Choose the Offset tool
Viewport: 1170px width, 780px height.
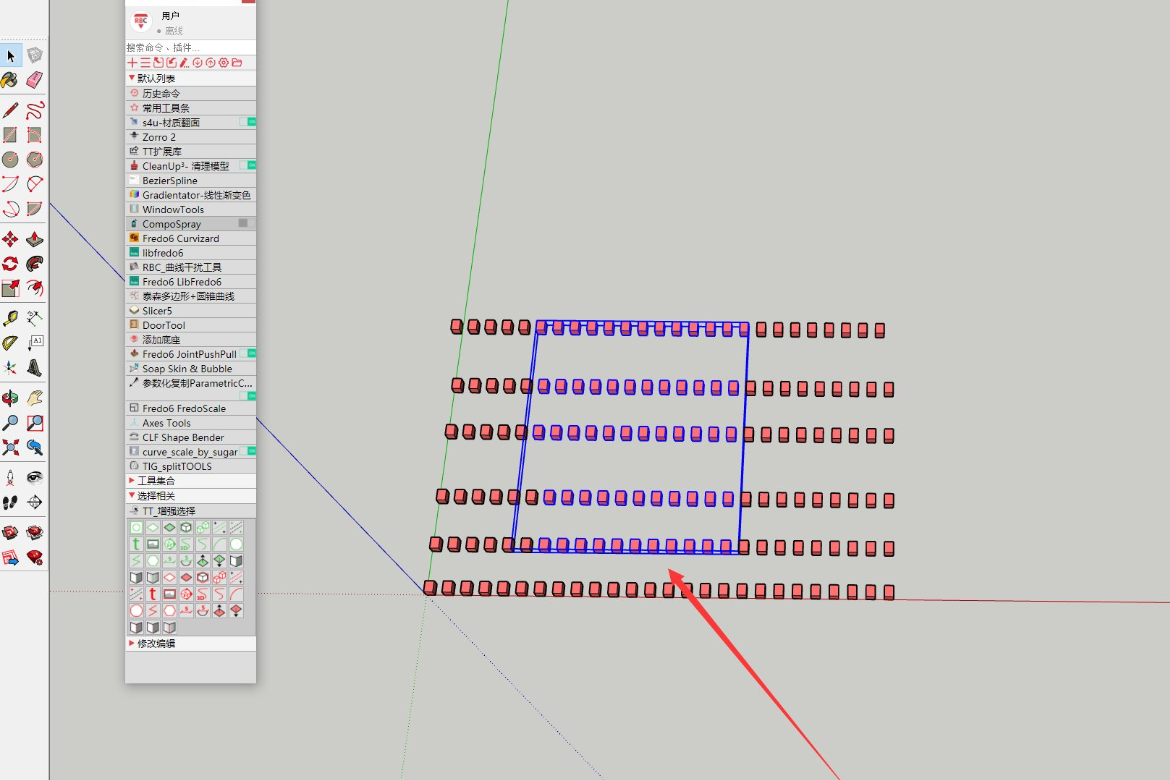coord(34,288)
